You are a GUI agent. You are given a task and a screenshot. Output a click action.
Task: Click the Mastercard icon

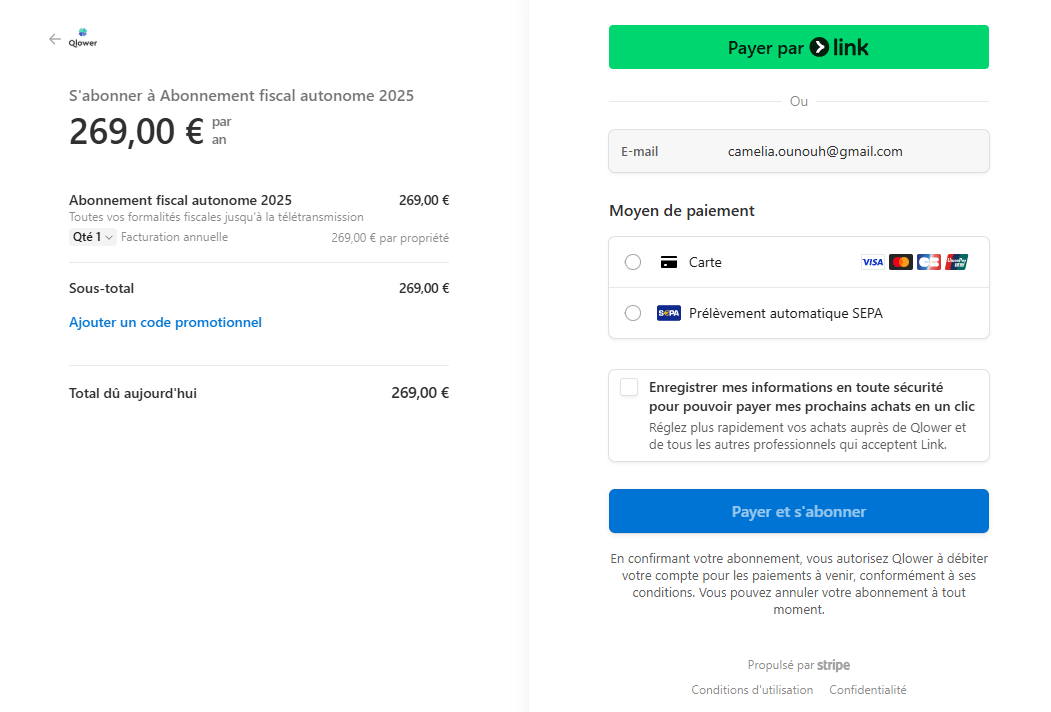(x=901, y=262)
